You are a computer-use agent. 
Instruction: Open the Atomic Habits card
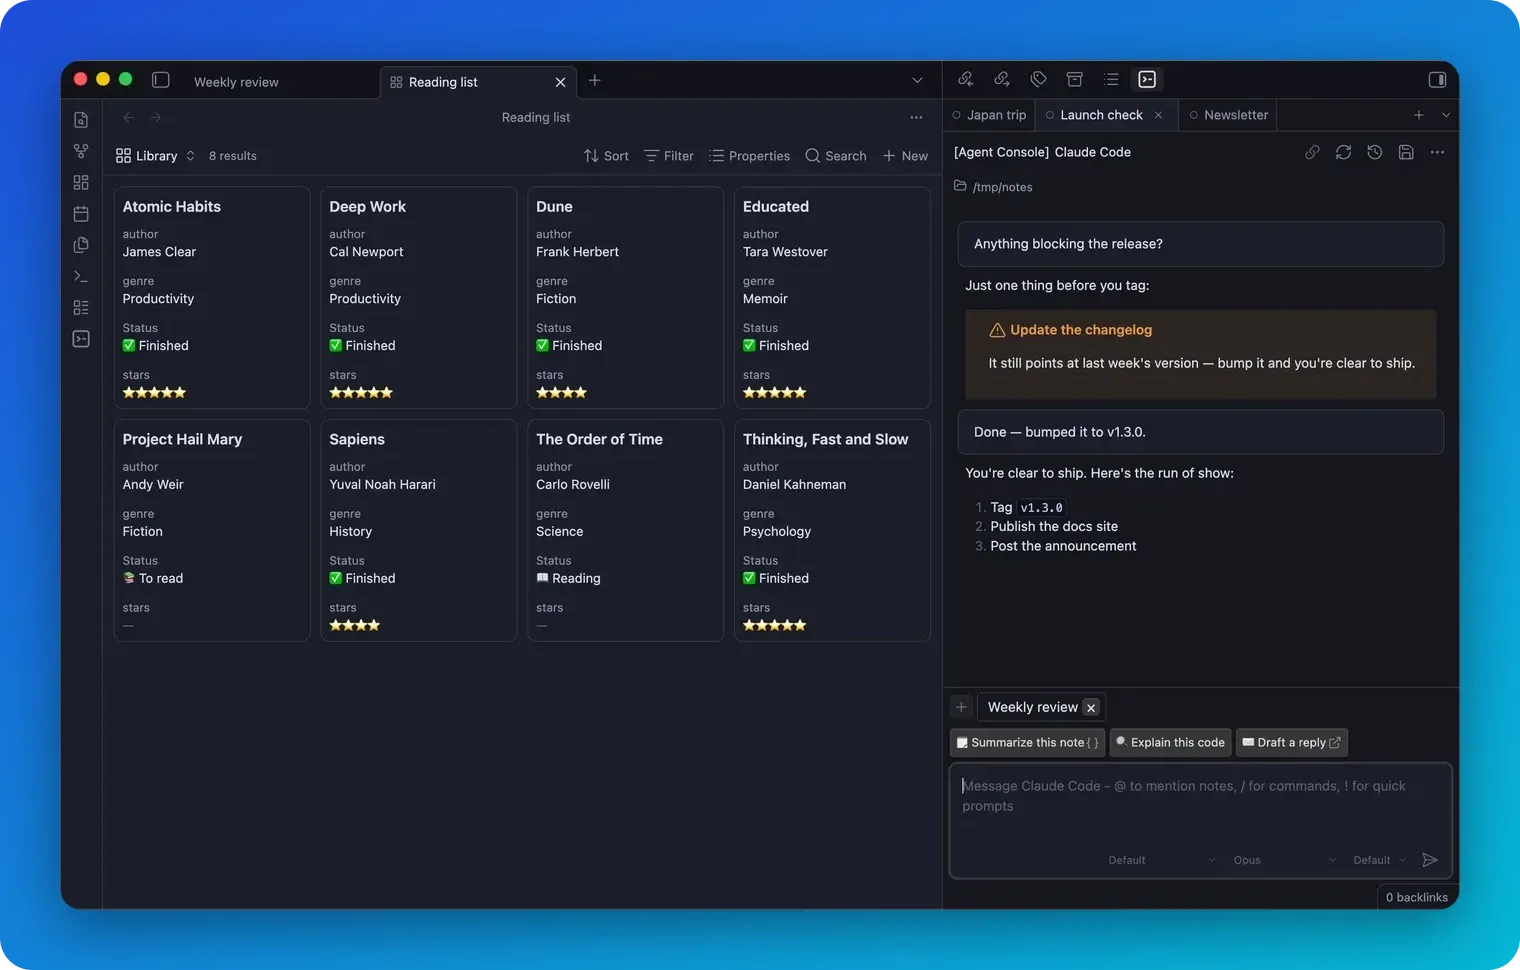pos(212,298)
